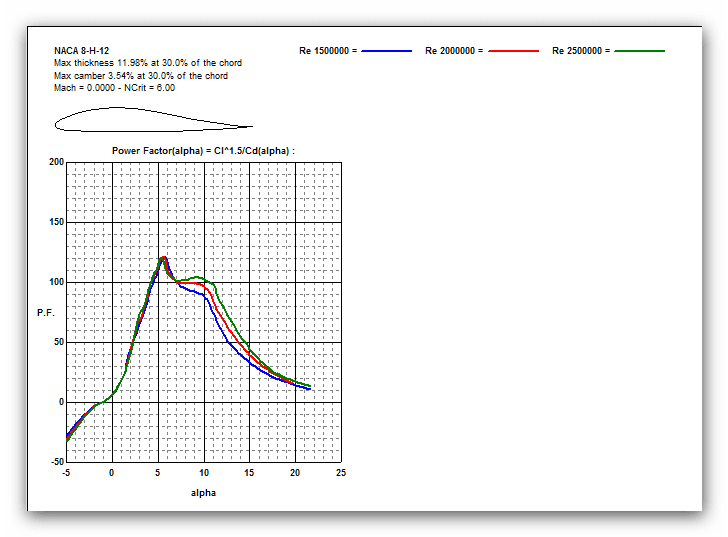Click the -5 tick on the x-axis

tap(66, 473)
